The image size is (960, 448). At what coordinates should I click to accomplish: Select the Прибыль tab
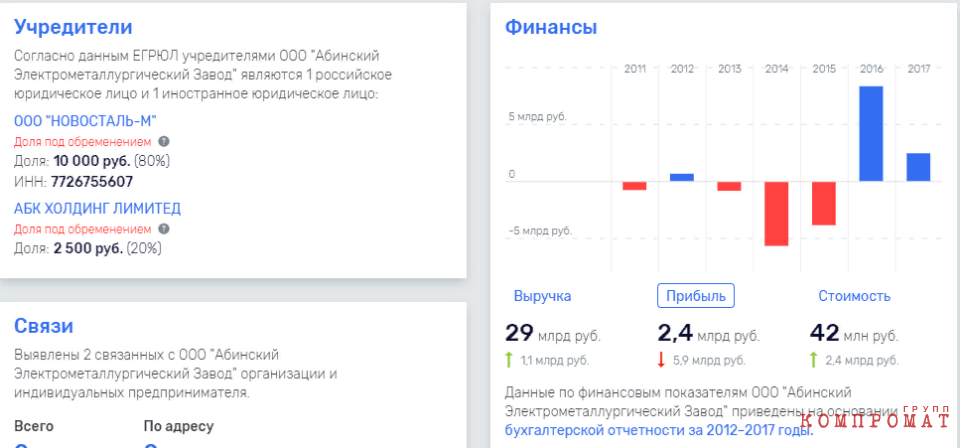696,296
